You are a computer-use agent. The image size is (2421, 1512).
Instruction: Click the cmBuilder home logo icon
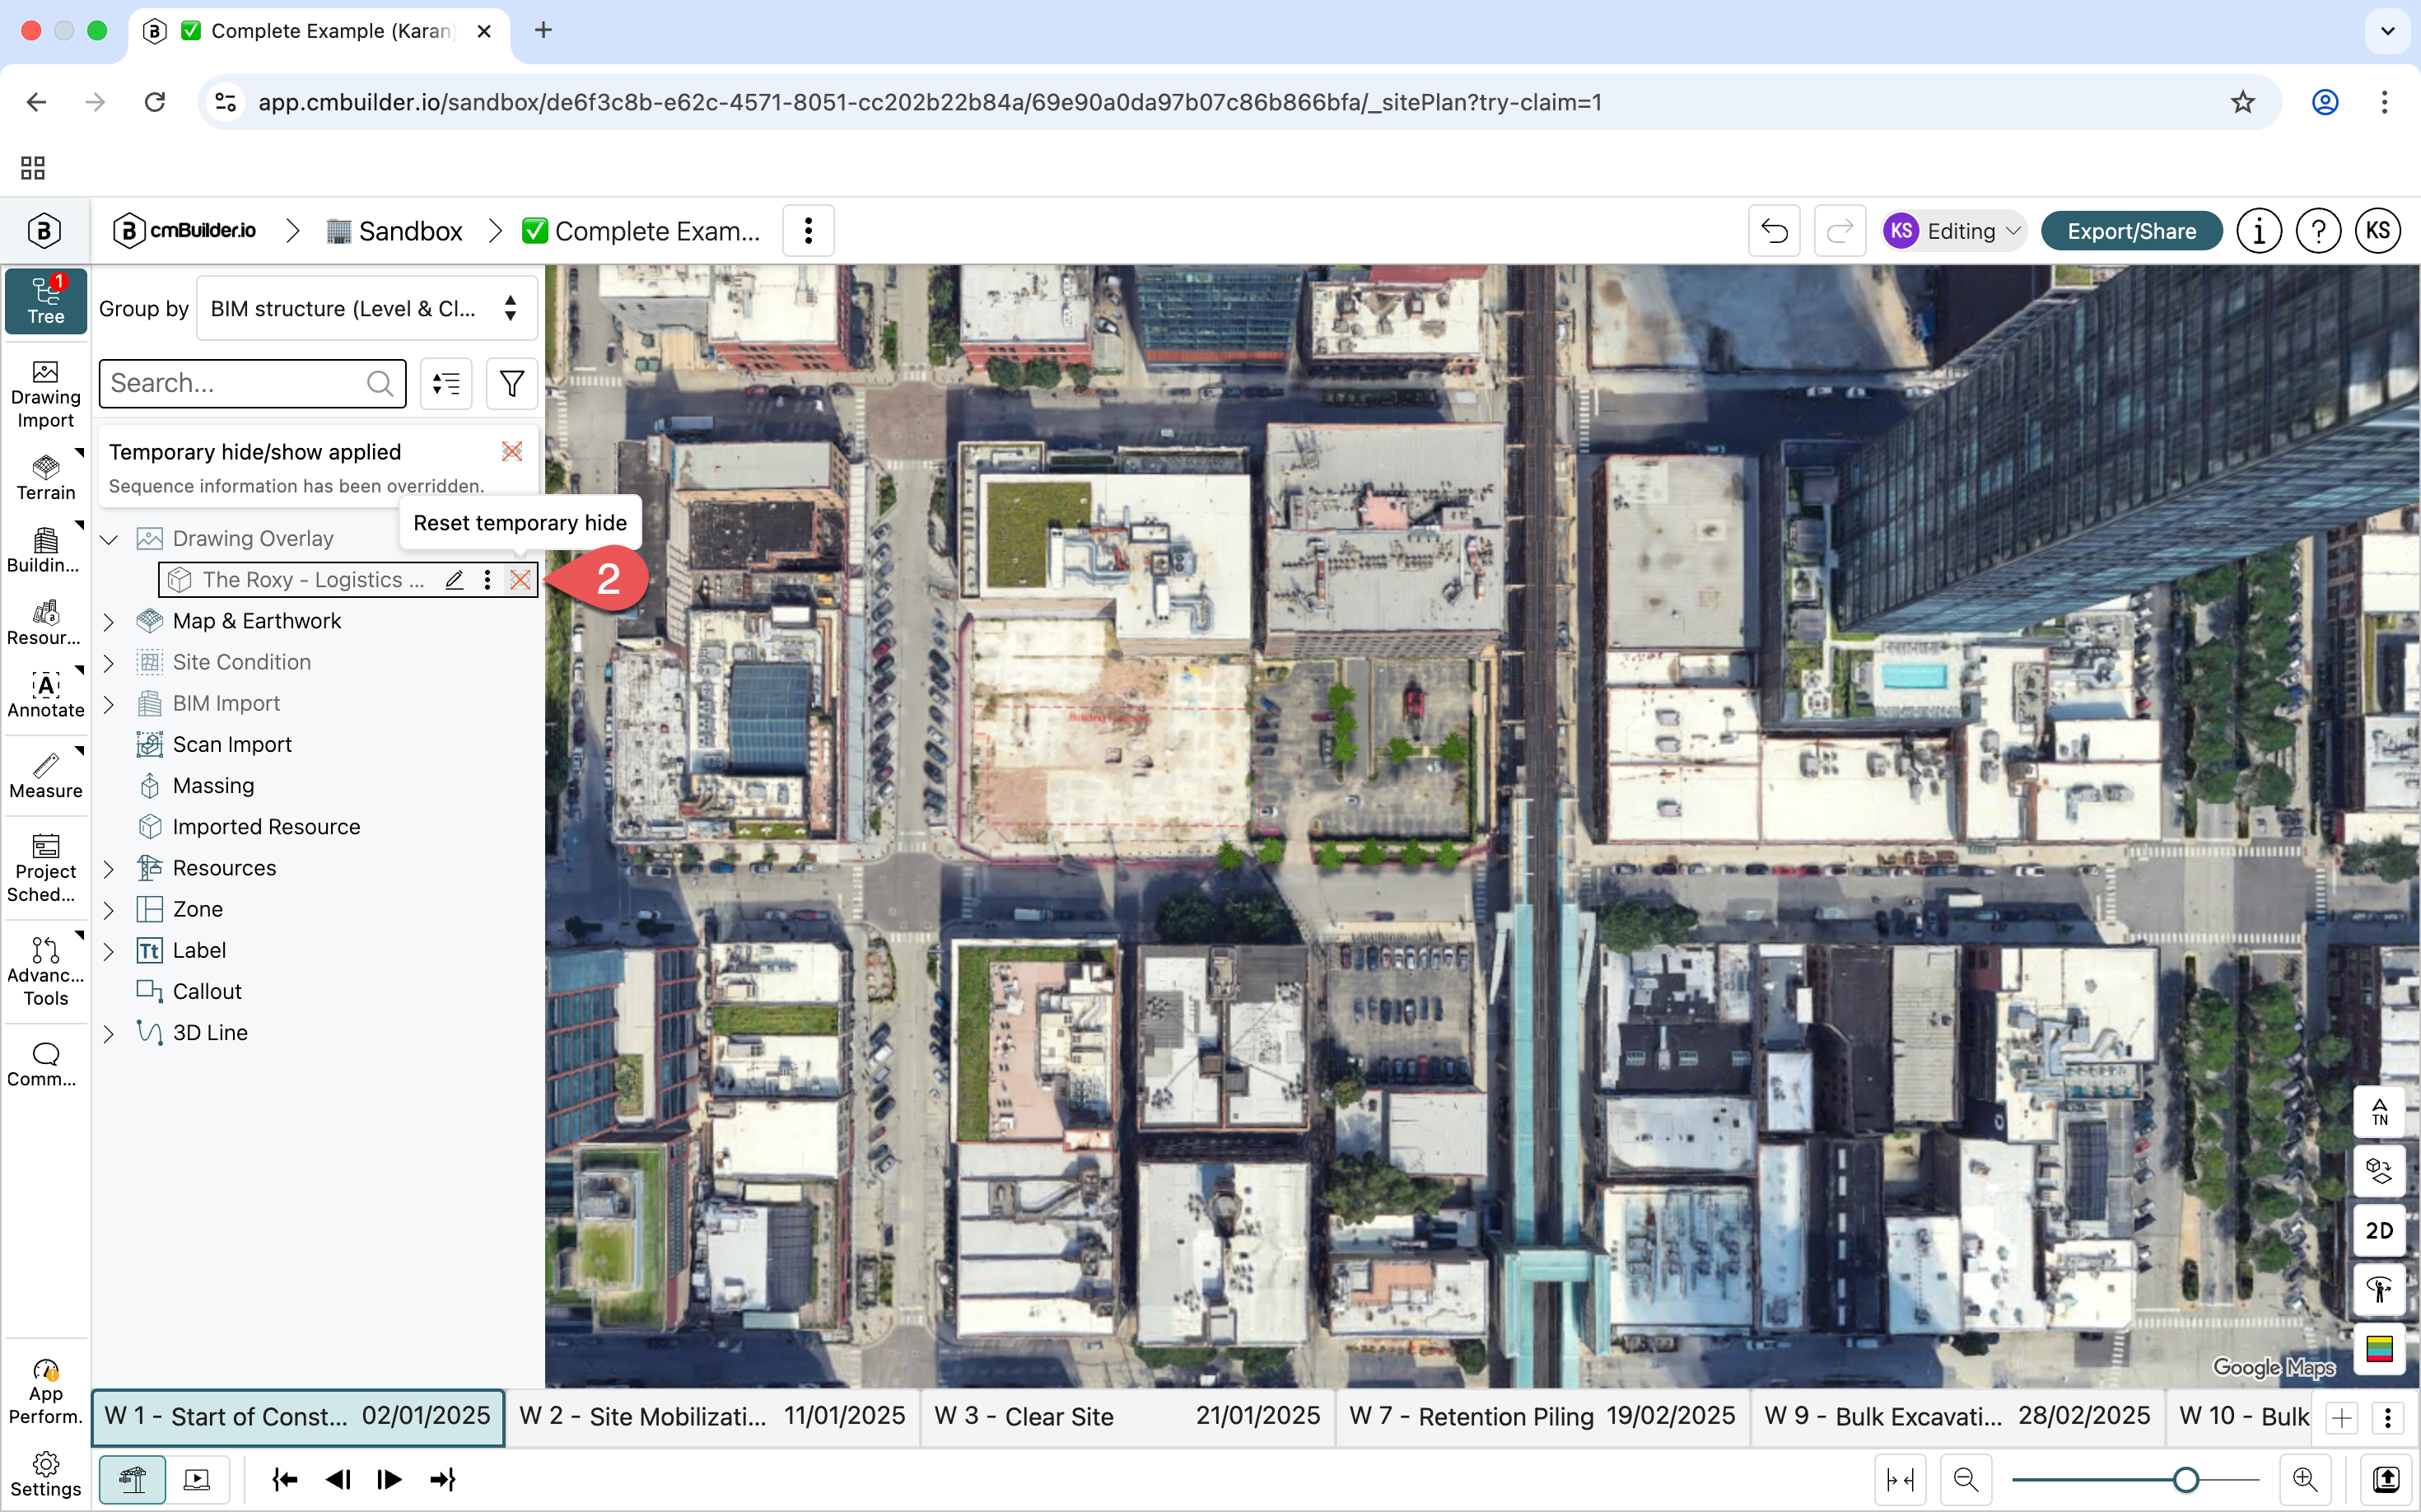click(44, 231)
